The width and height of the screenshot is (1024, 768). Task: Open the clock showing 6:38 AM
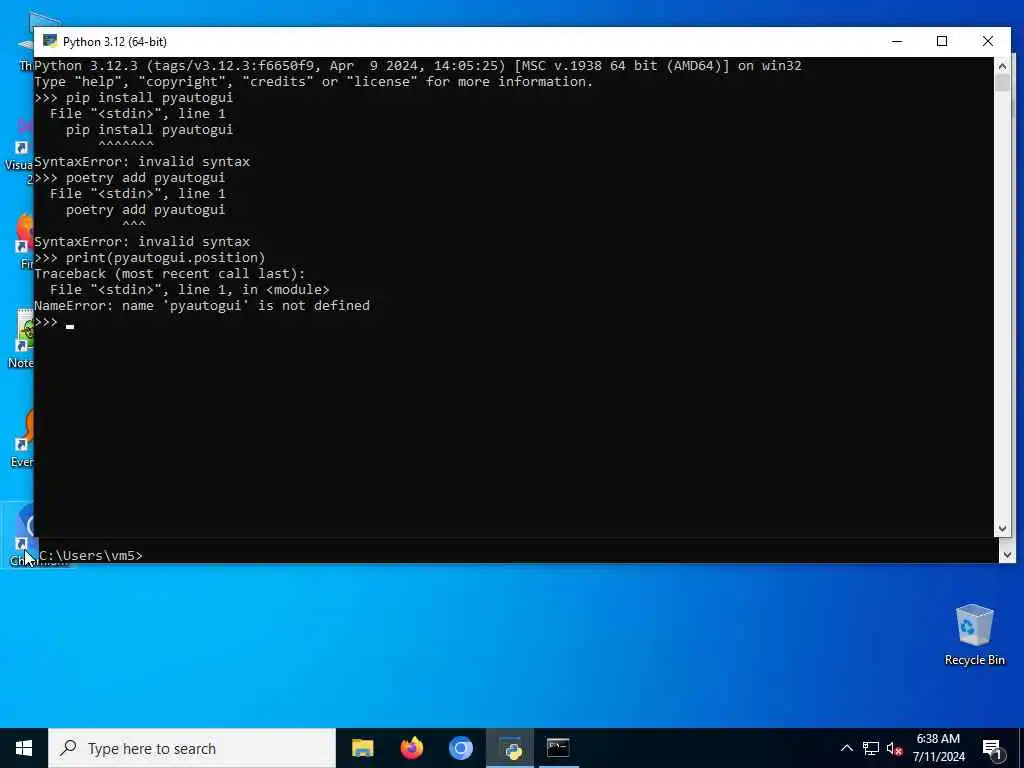coord(938,748)
